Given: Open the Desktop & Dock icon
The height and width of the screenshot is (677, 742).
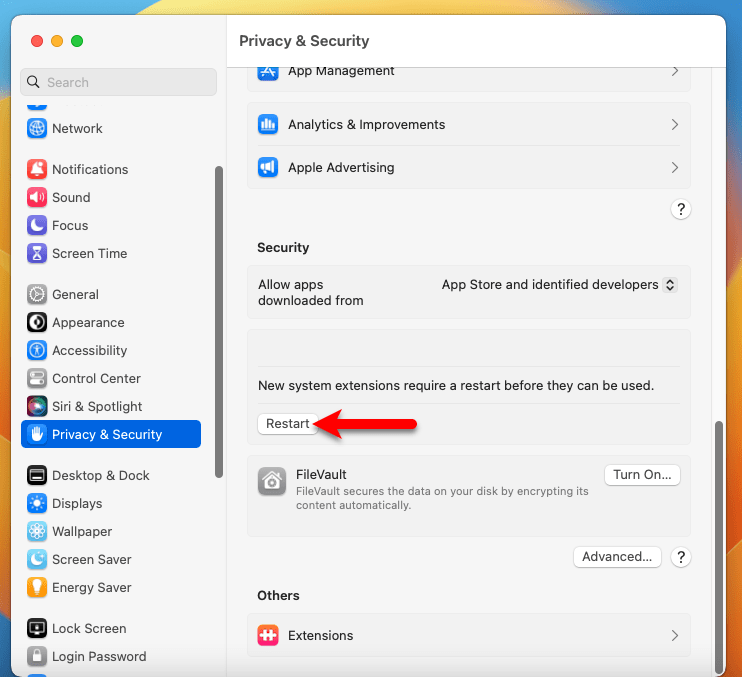Looking at the screenshot, I should click(x=37, y=475).
